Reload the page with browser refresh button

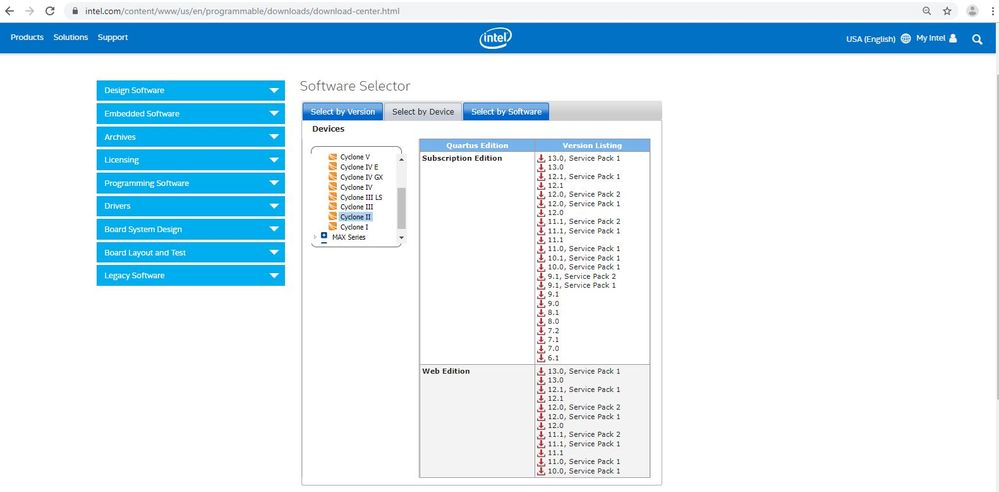(x=50, y=11)
